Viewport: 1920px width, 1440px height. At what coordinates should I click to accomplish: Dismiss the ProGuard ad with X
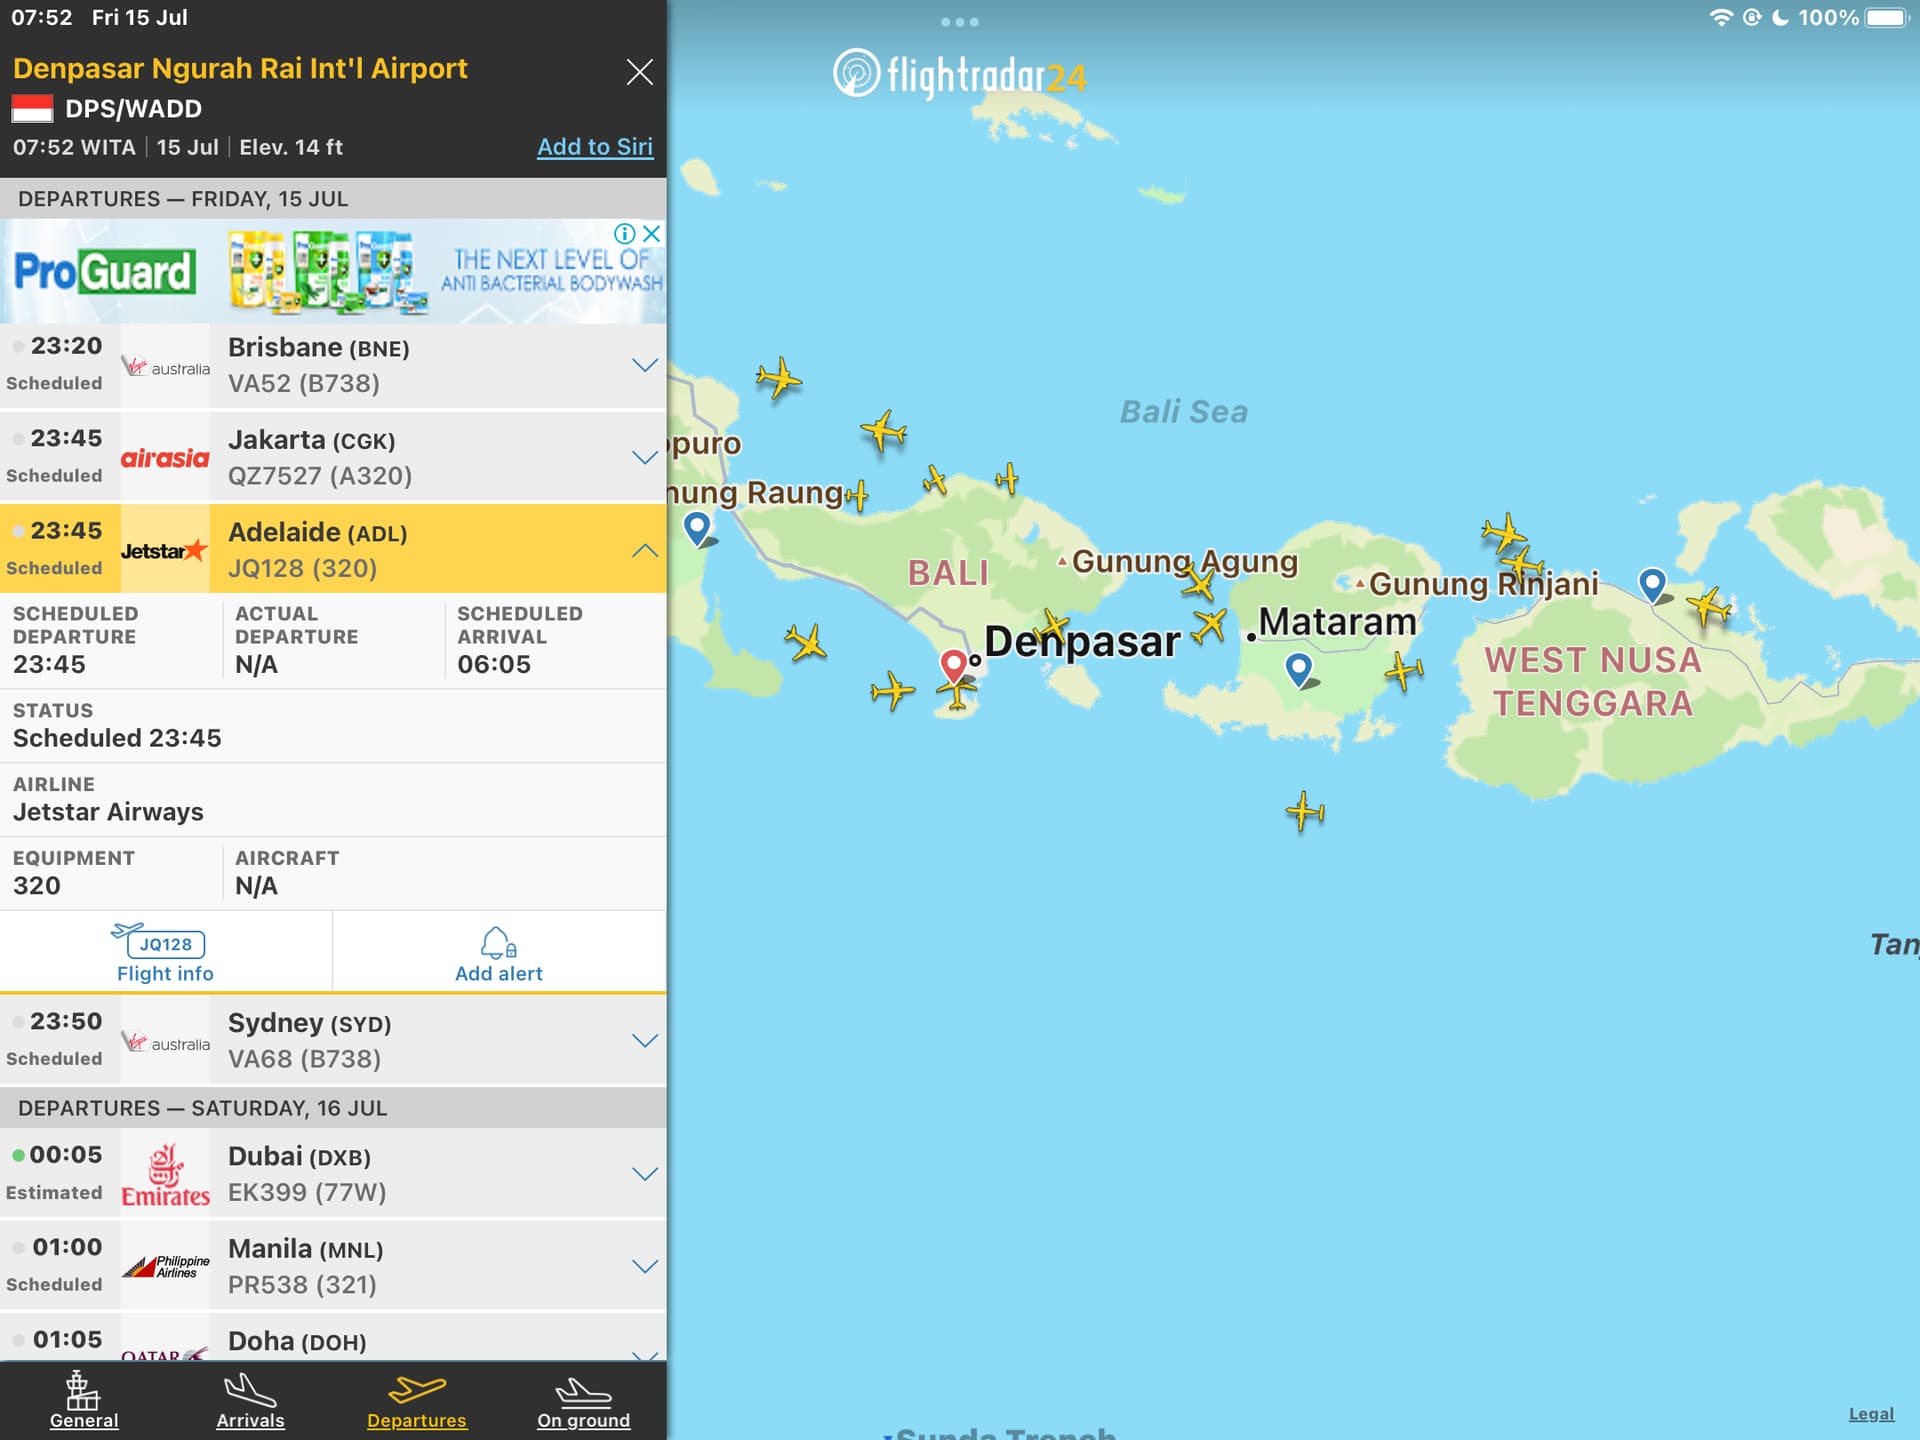click(x=651, y=234)
